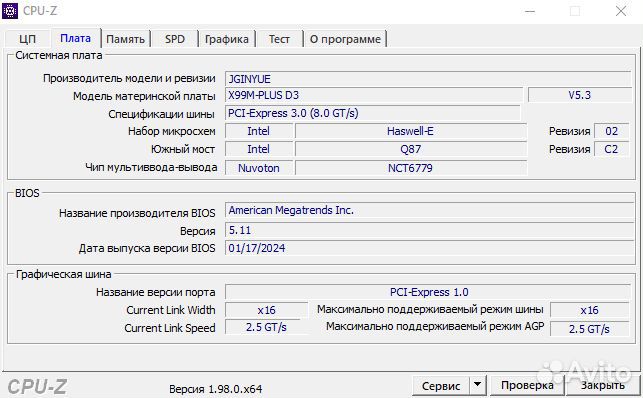
Task: Click the maximum supported x16 value
Action: click(x=589, y=310)
